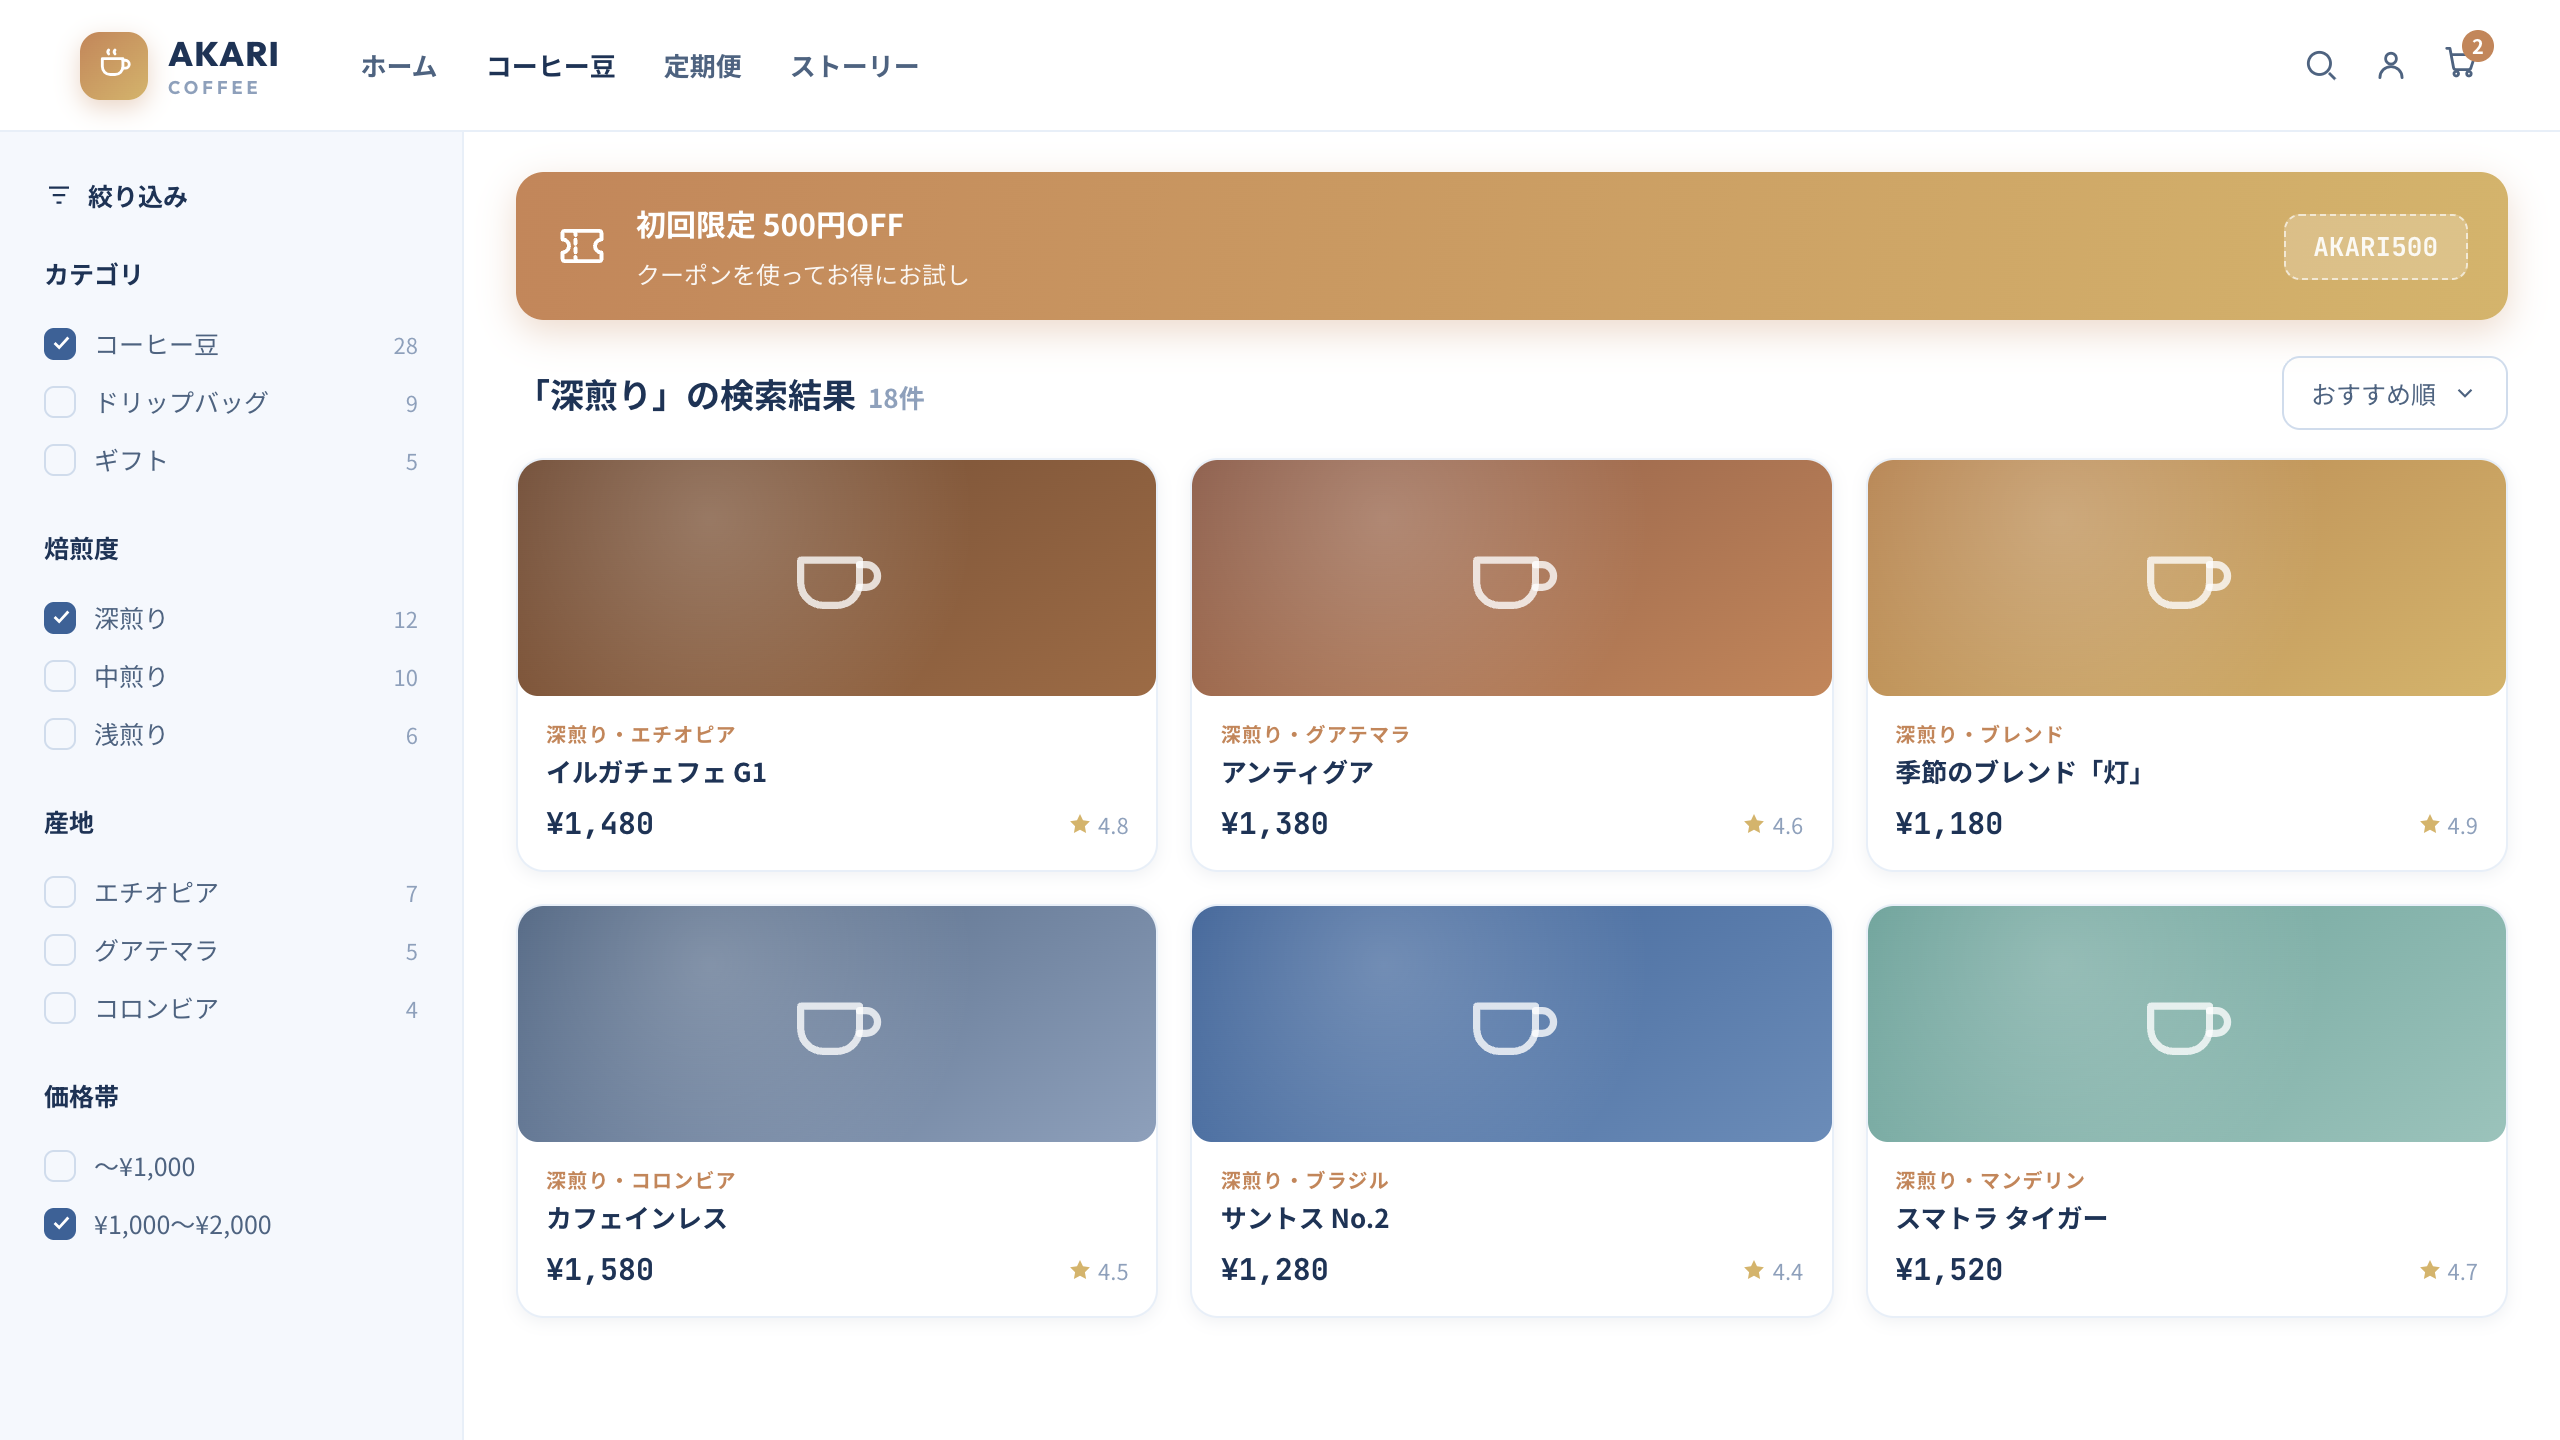Click the star rating 4.5 on カフェインレス
2560x1440 pixels.
pyautogui.click(x=1099, y=1271)
